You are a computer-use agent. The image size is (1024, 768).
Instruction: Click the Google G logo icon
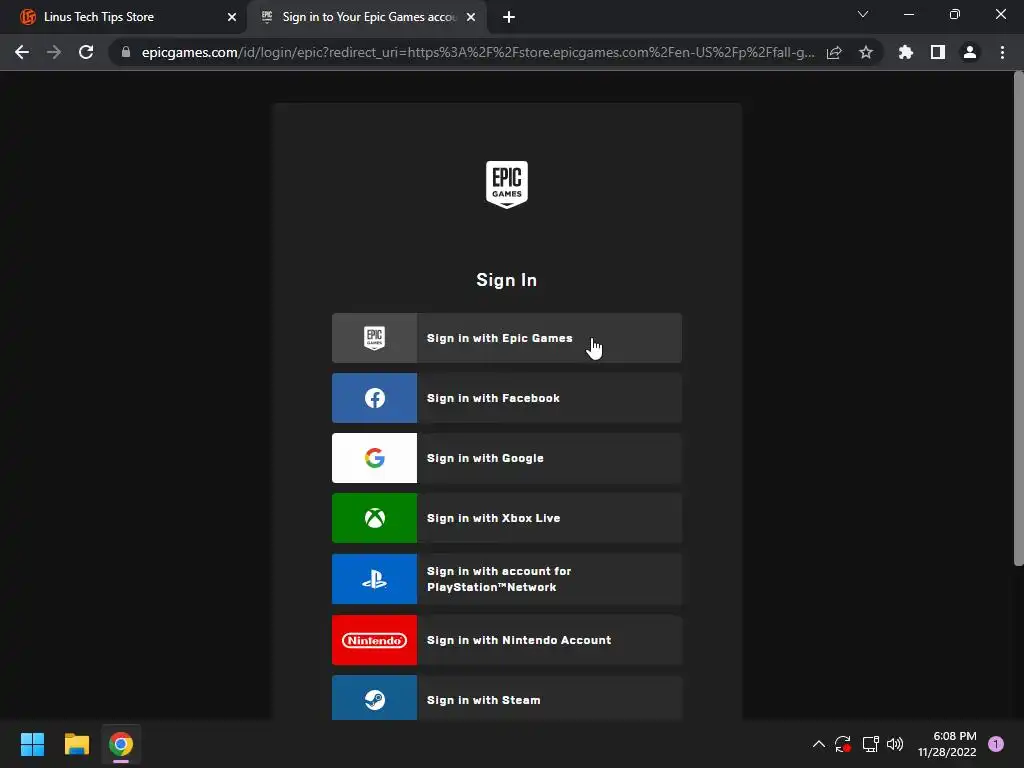tap(374, 458)
